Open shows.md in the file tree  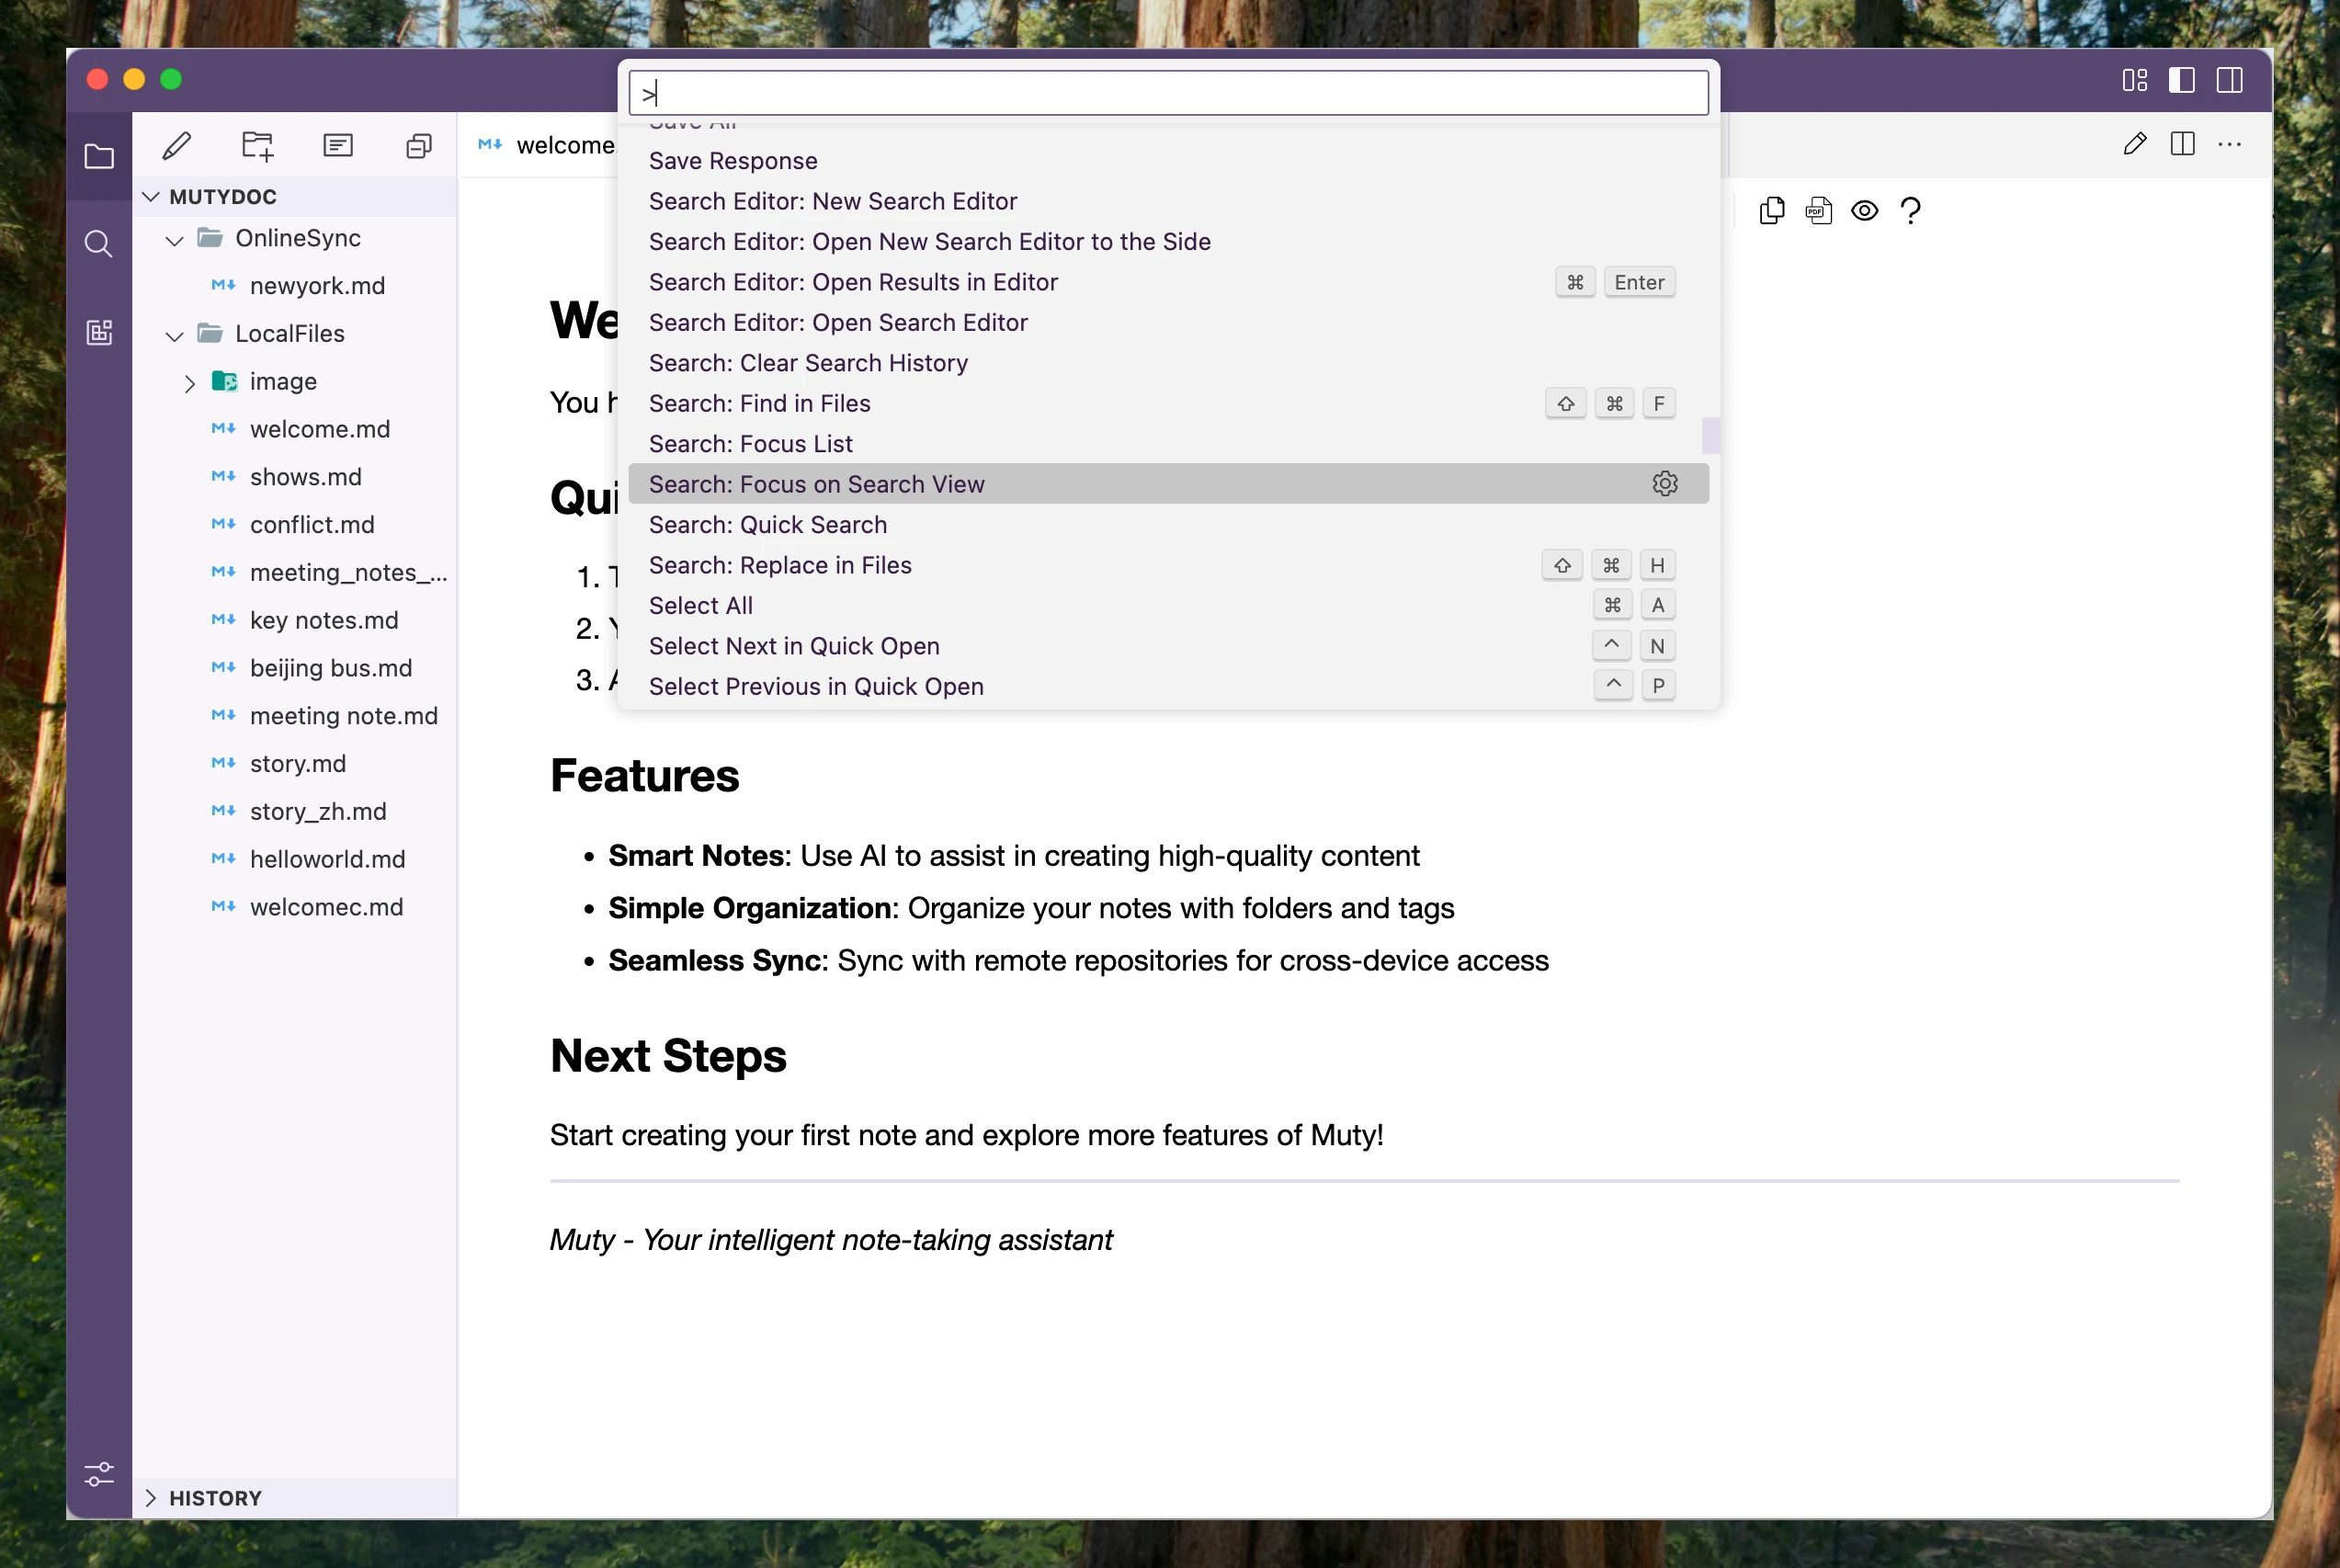pyautogui.click(x=305, y=477)
